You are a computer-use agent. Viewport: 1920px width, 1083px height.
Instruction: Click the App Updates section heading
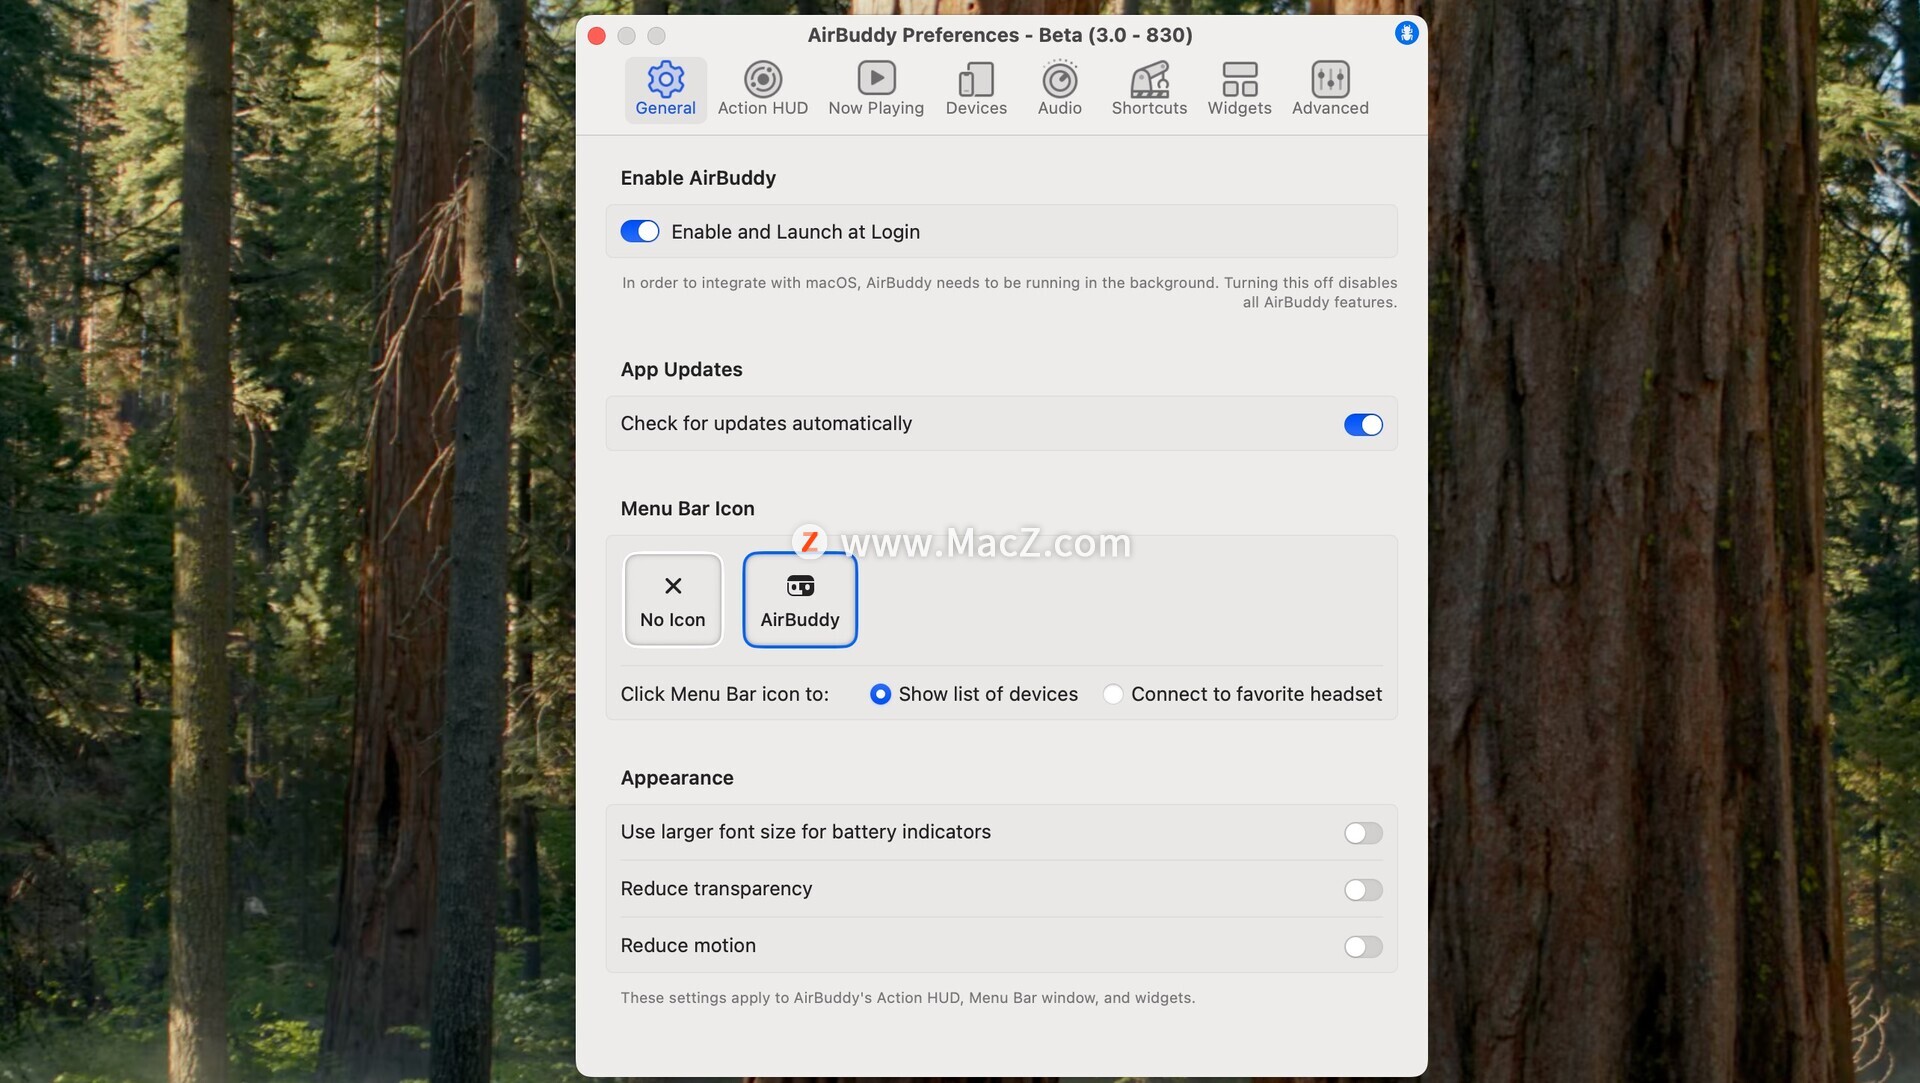pos(681,369)
